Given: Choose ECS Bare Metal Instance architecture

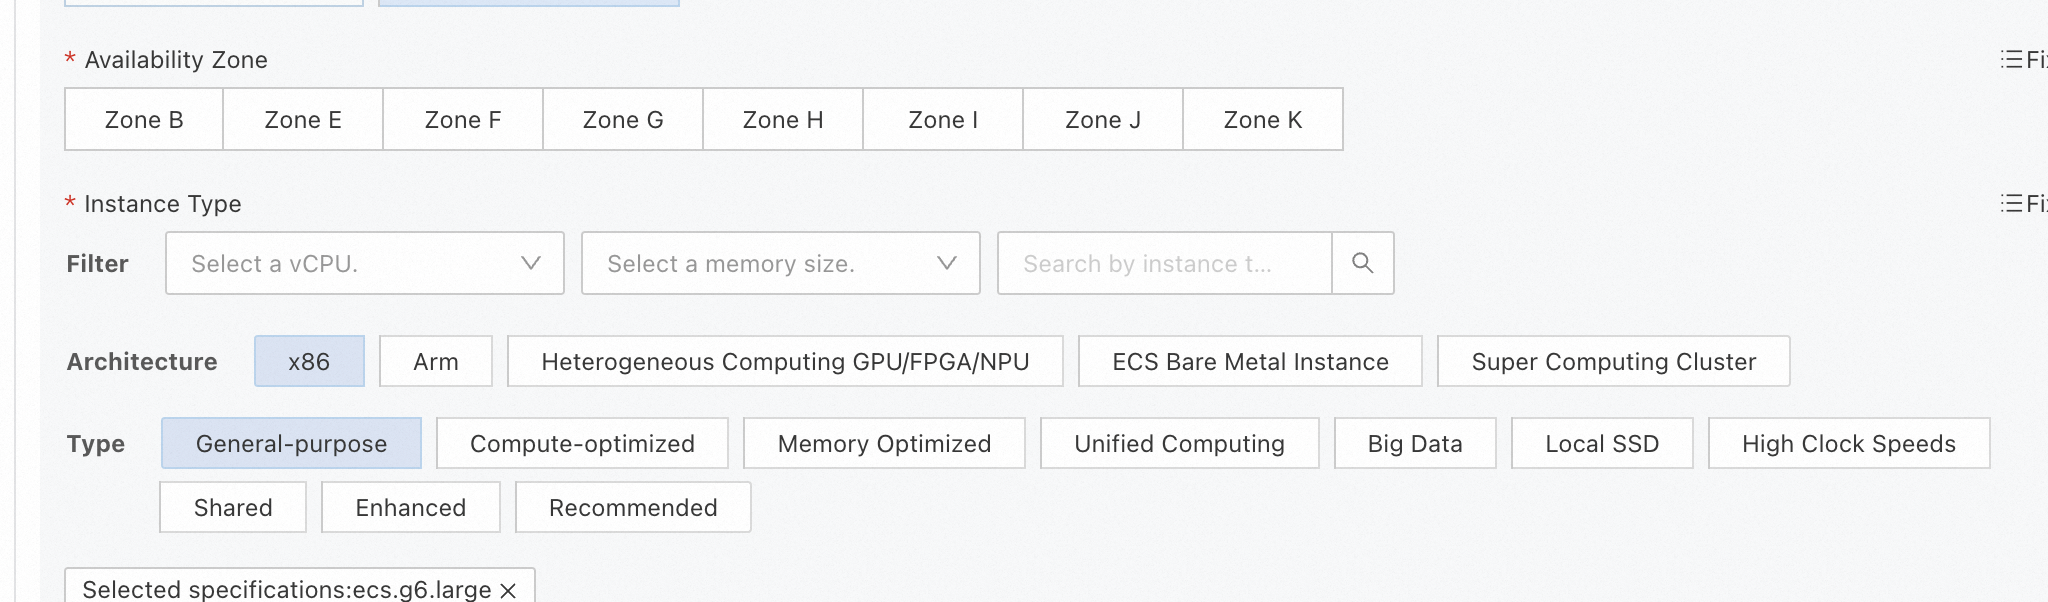Looking at the screenshot, I should coord(1250,361).
